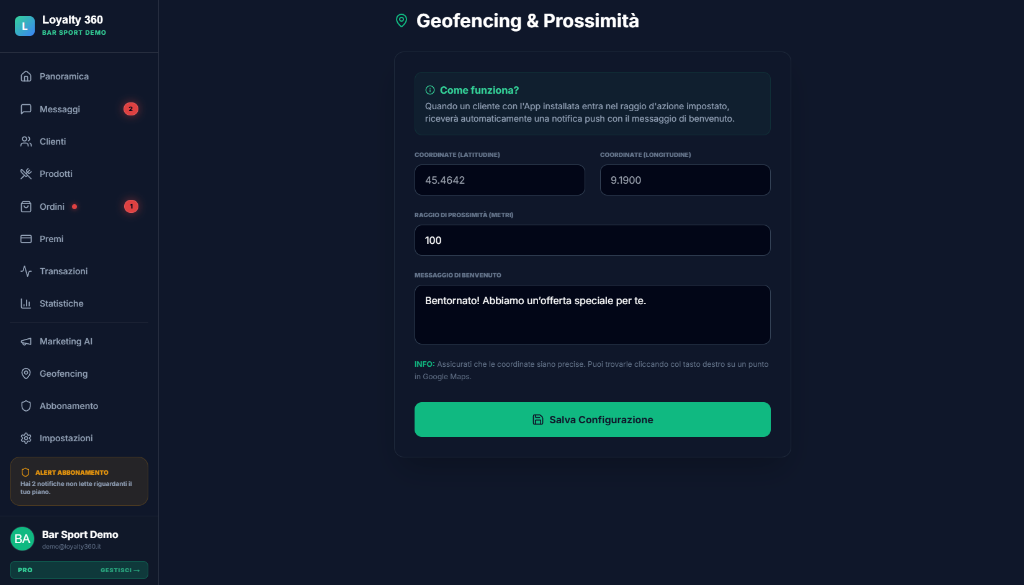Click the Messaggio di Benvenuto text area
The height and width of the screenshot is (585, 1024).
click(x=592, y=314)
